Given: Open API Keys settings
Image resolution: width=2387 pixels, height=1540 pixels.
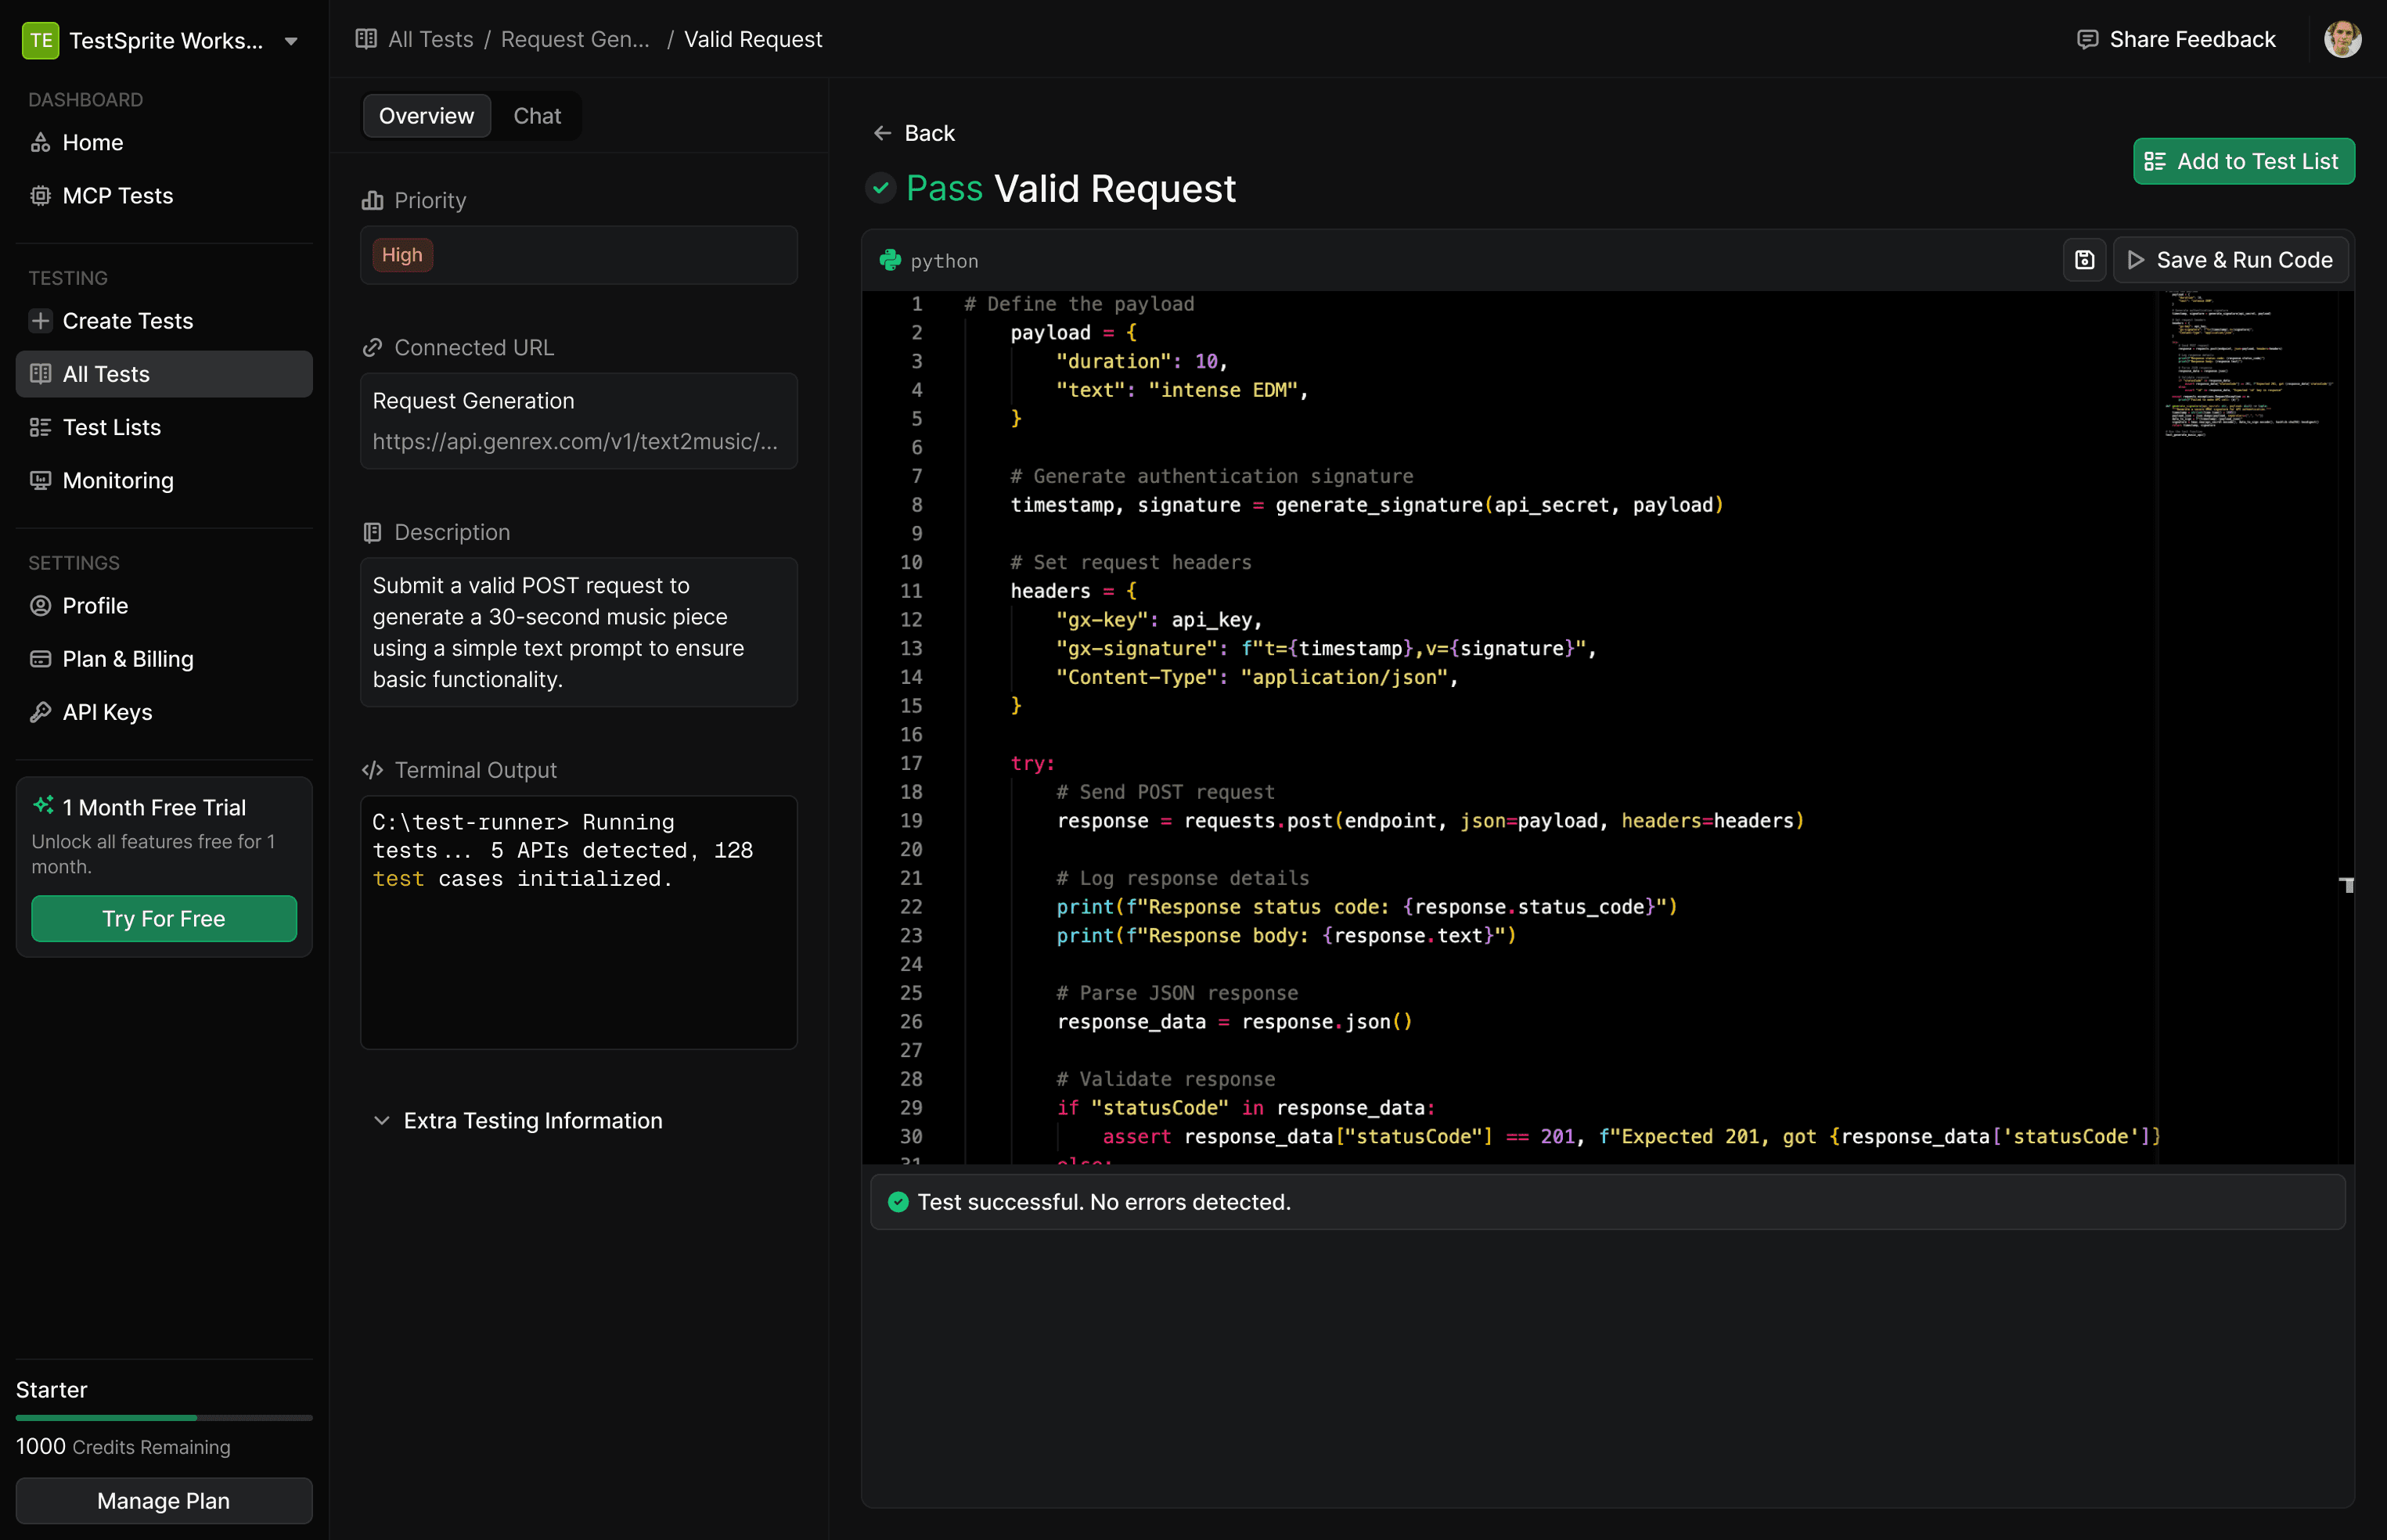Looking at the screenshot, I should coord(107,712).
